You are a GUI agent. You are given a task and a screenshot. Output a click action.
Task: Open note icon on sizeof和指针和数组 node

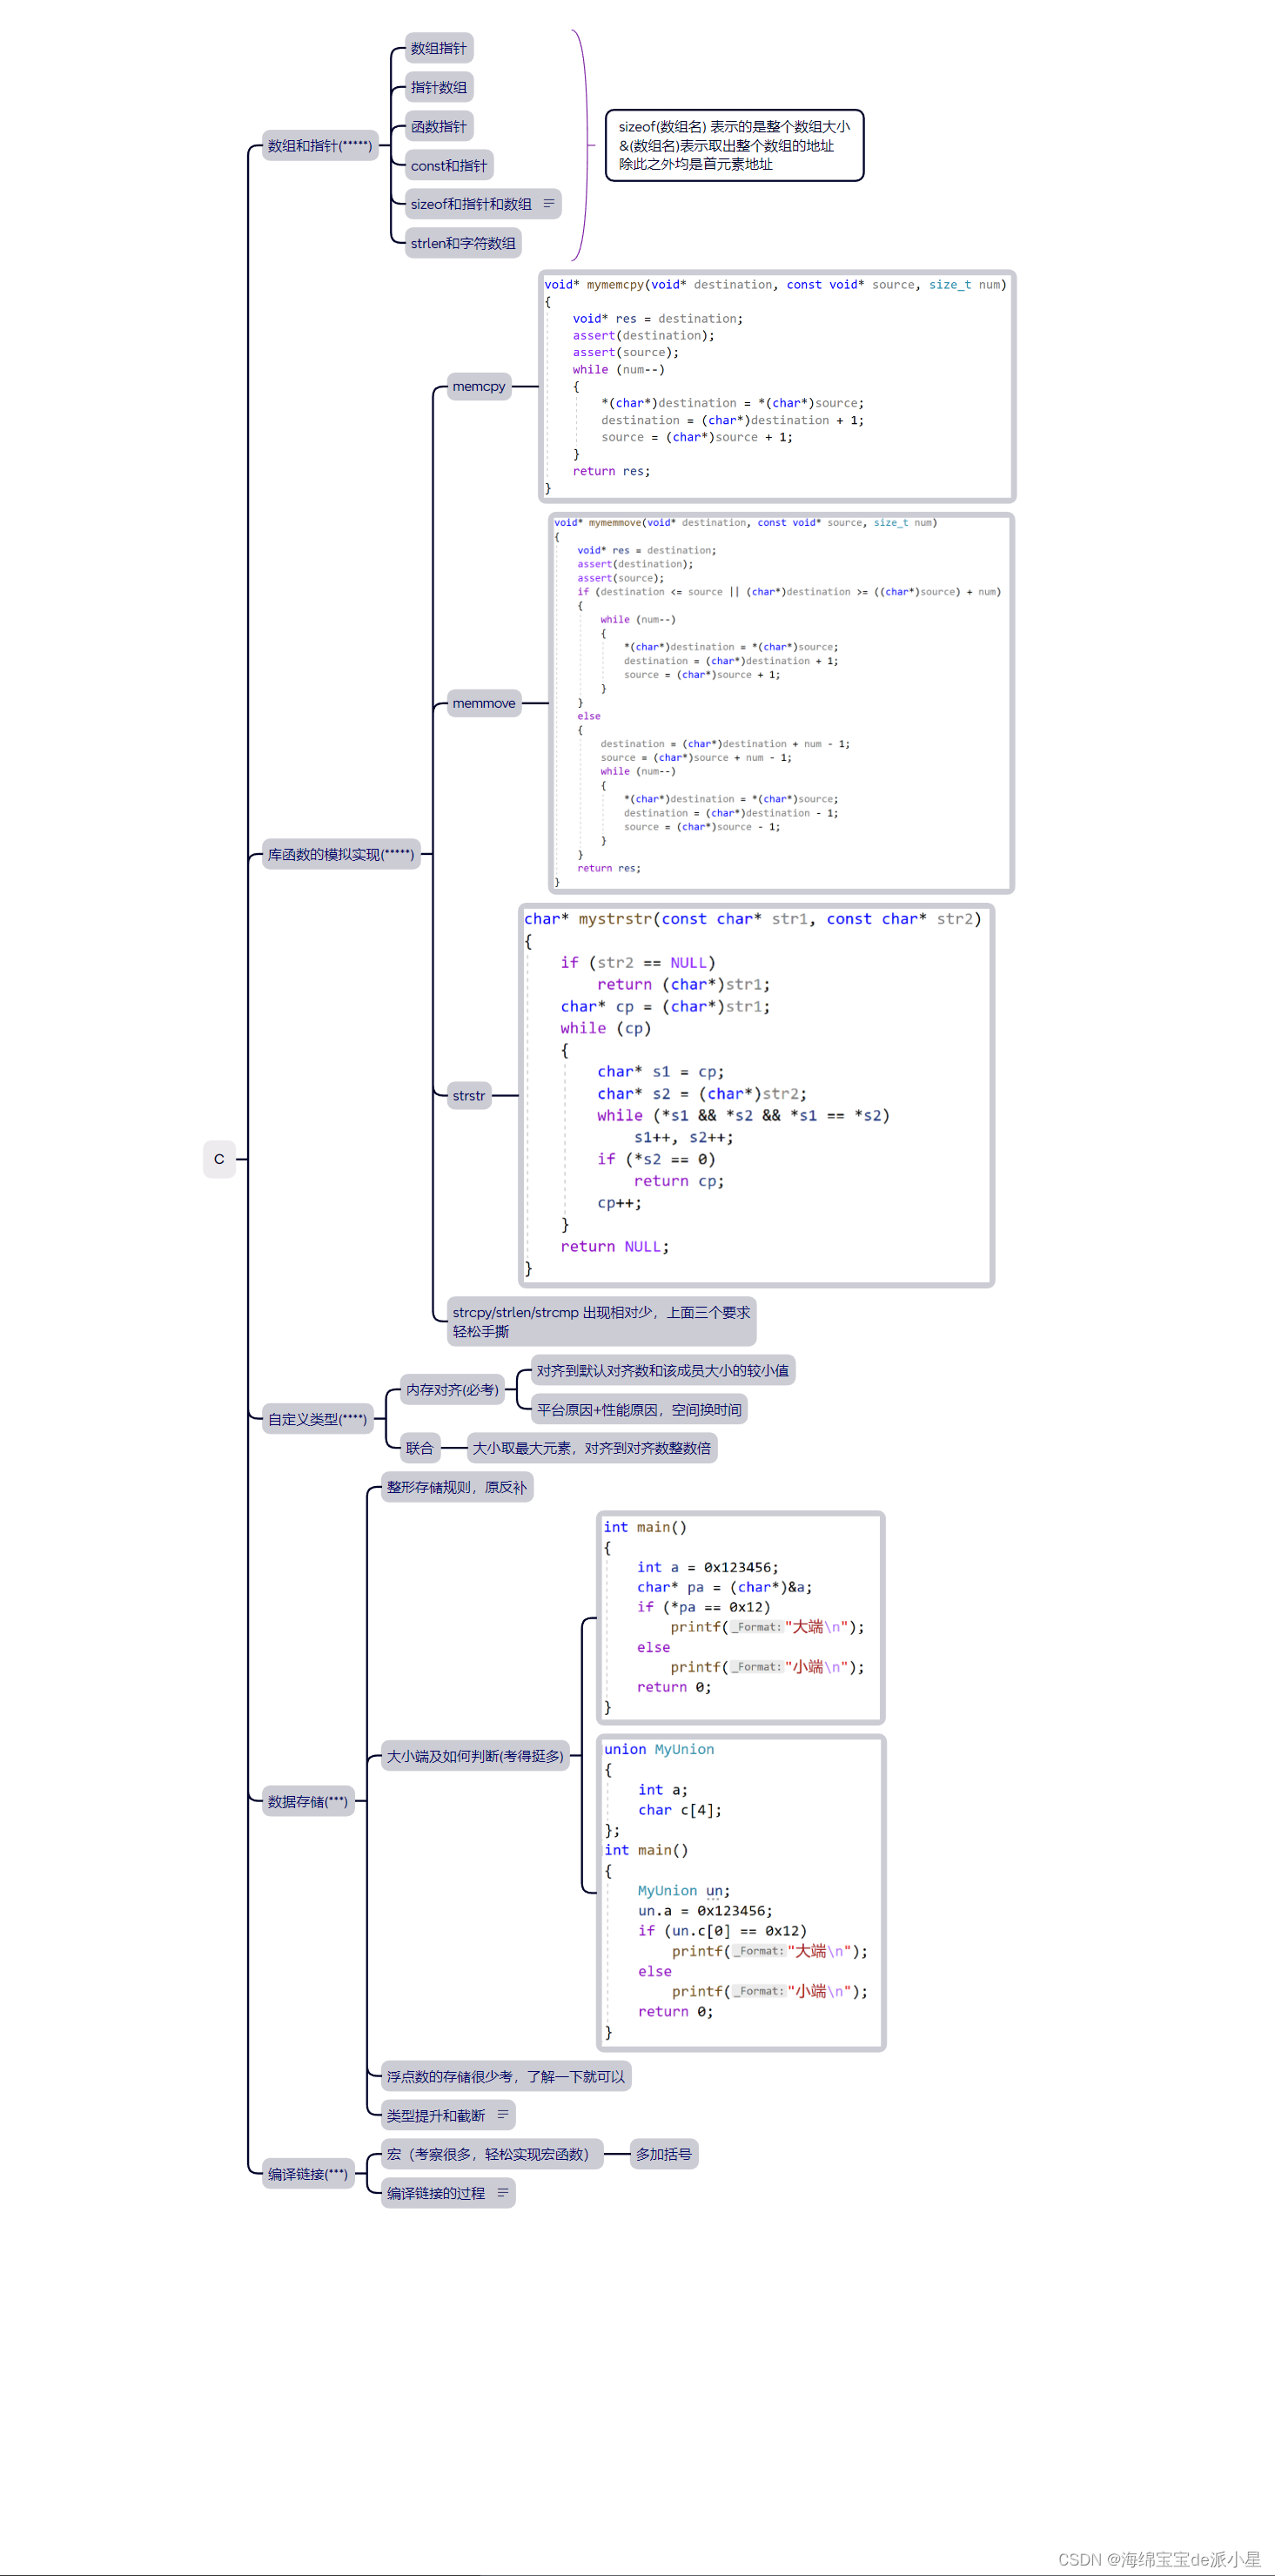[548, 204]
